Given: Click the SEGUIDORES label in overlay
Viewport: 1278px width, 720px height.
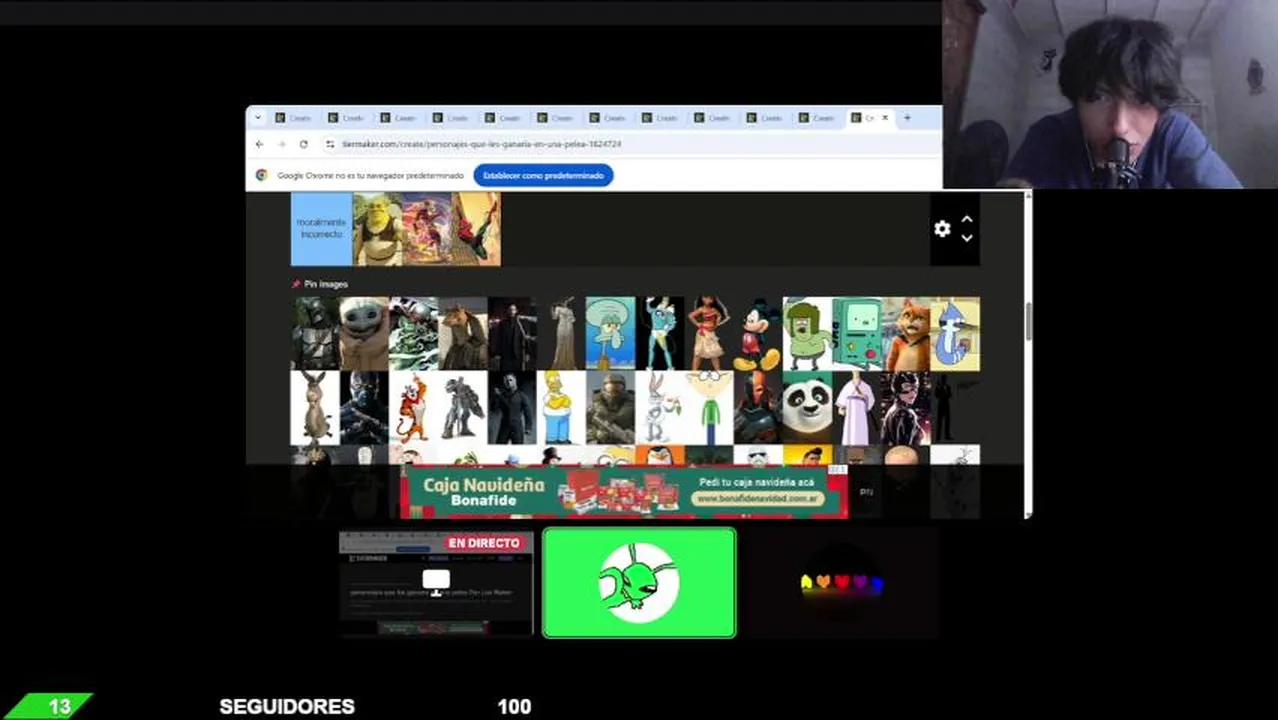Looking at the screenshot, I should [x=287, y=706].
